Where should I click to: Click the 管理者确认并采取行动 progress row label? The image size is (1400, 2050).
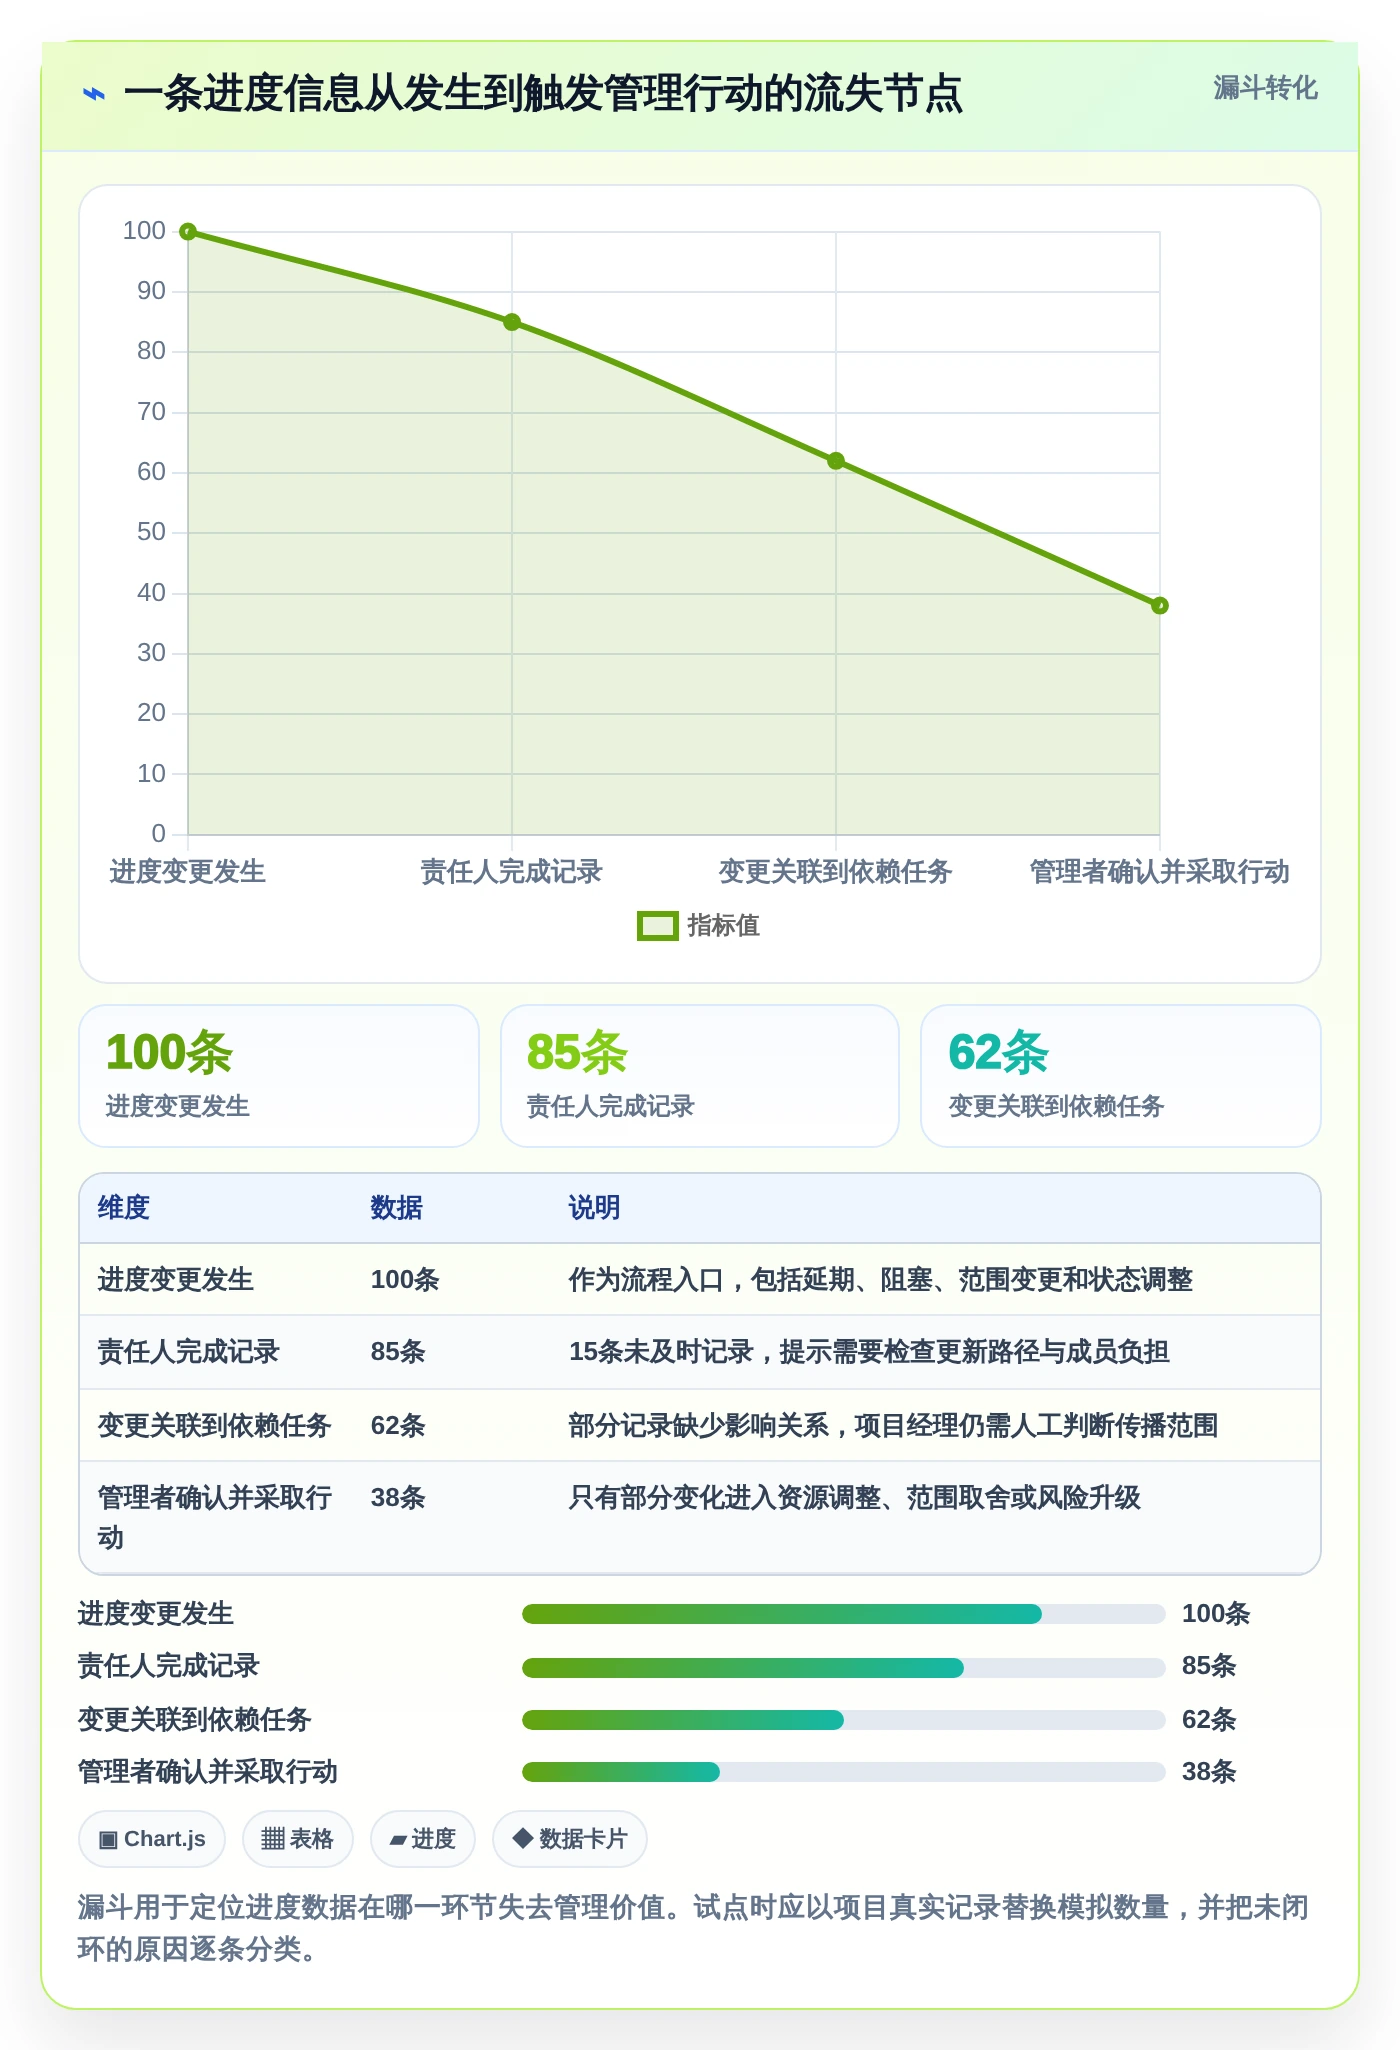(x=208, y=1772)
